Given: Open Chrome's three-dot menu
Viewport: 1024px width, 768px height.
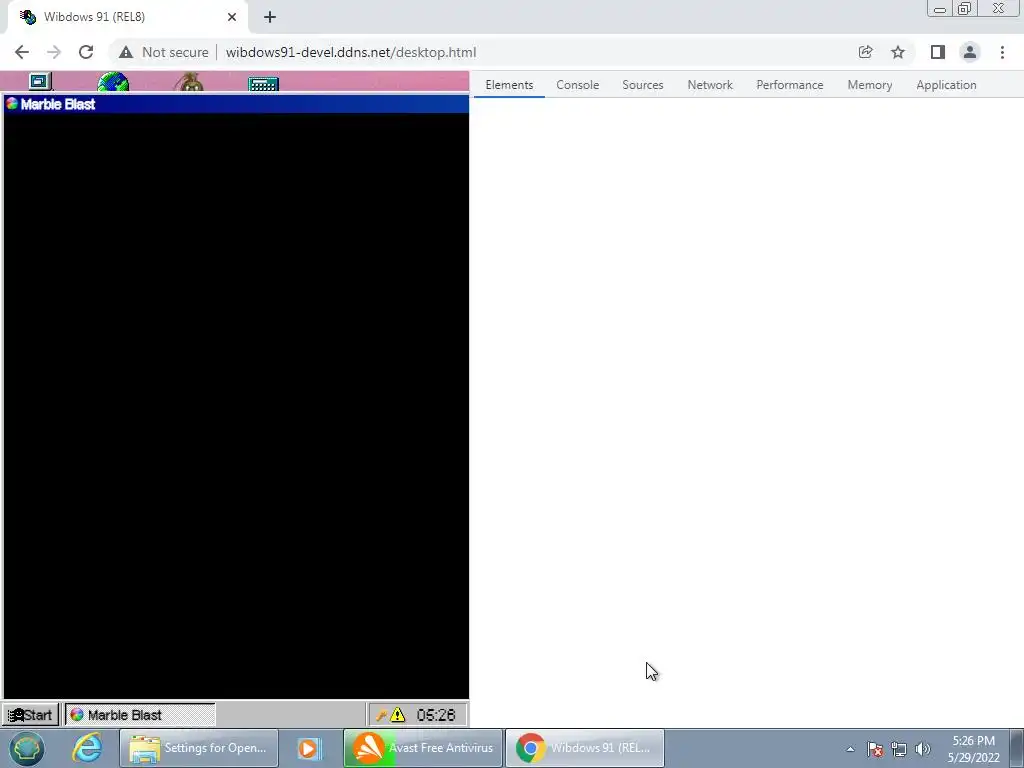Looking at the screenshot, I should pos(1002,52).
